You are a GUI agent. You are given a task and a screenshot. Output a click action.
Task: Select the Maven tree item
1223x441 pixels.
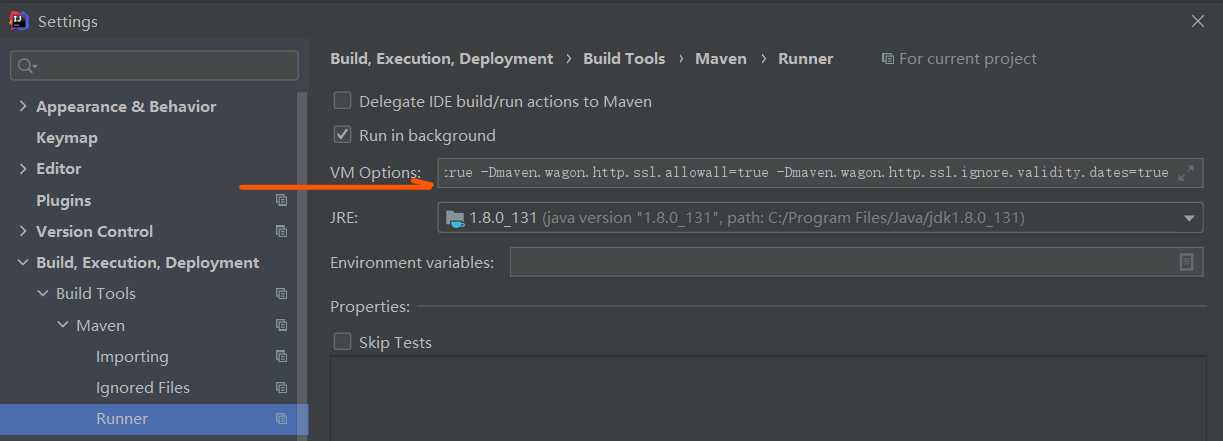(100, 325)
